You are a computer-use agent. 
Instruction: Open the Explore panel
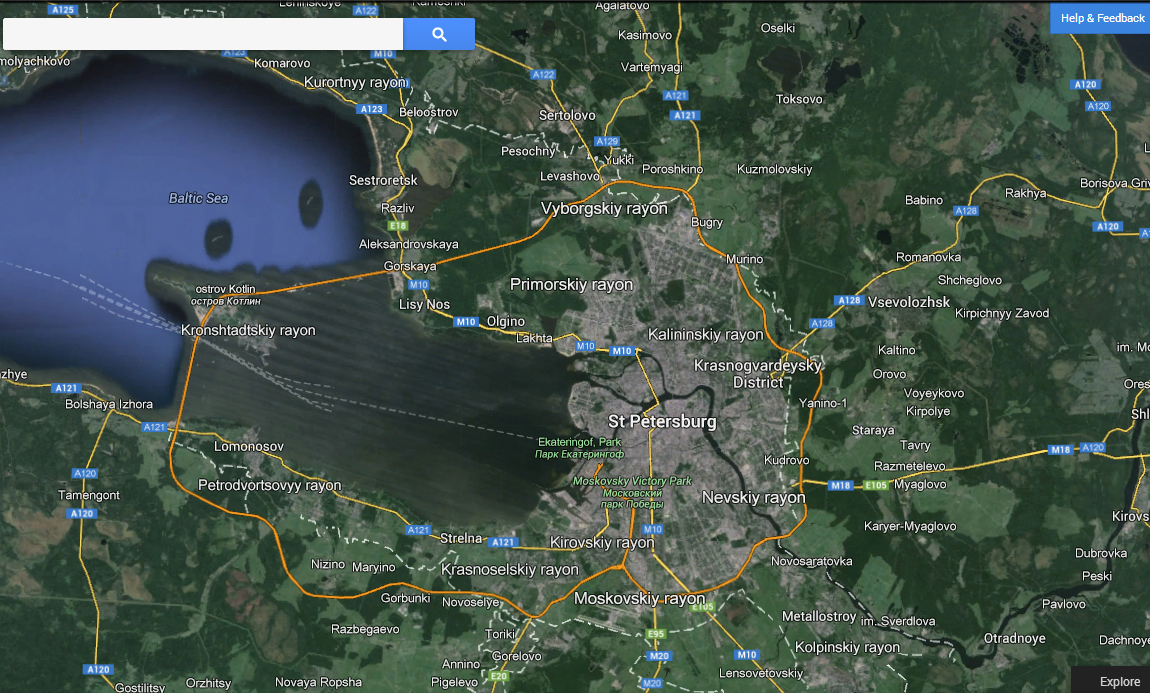(x=1118, y=681)
